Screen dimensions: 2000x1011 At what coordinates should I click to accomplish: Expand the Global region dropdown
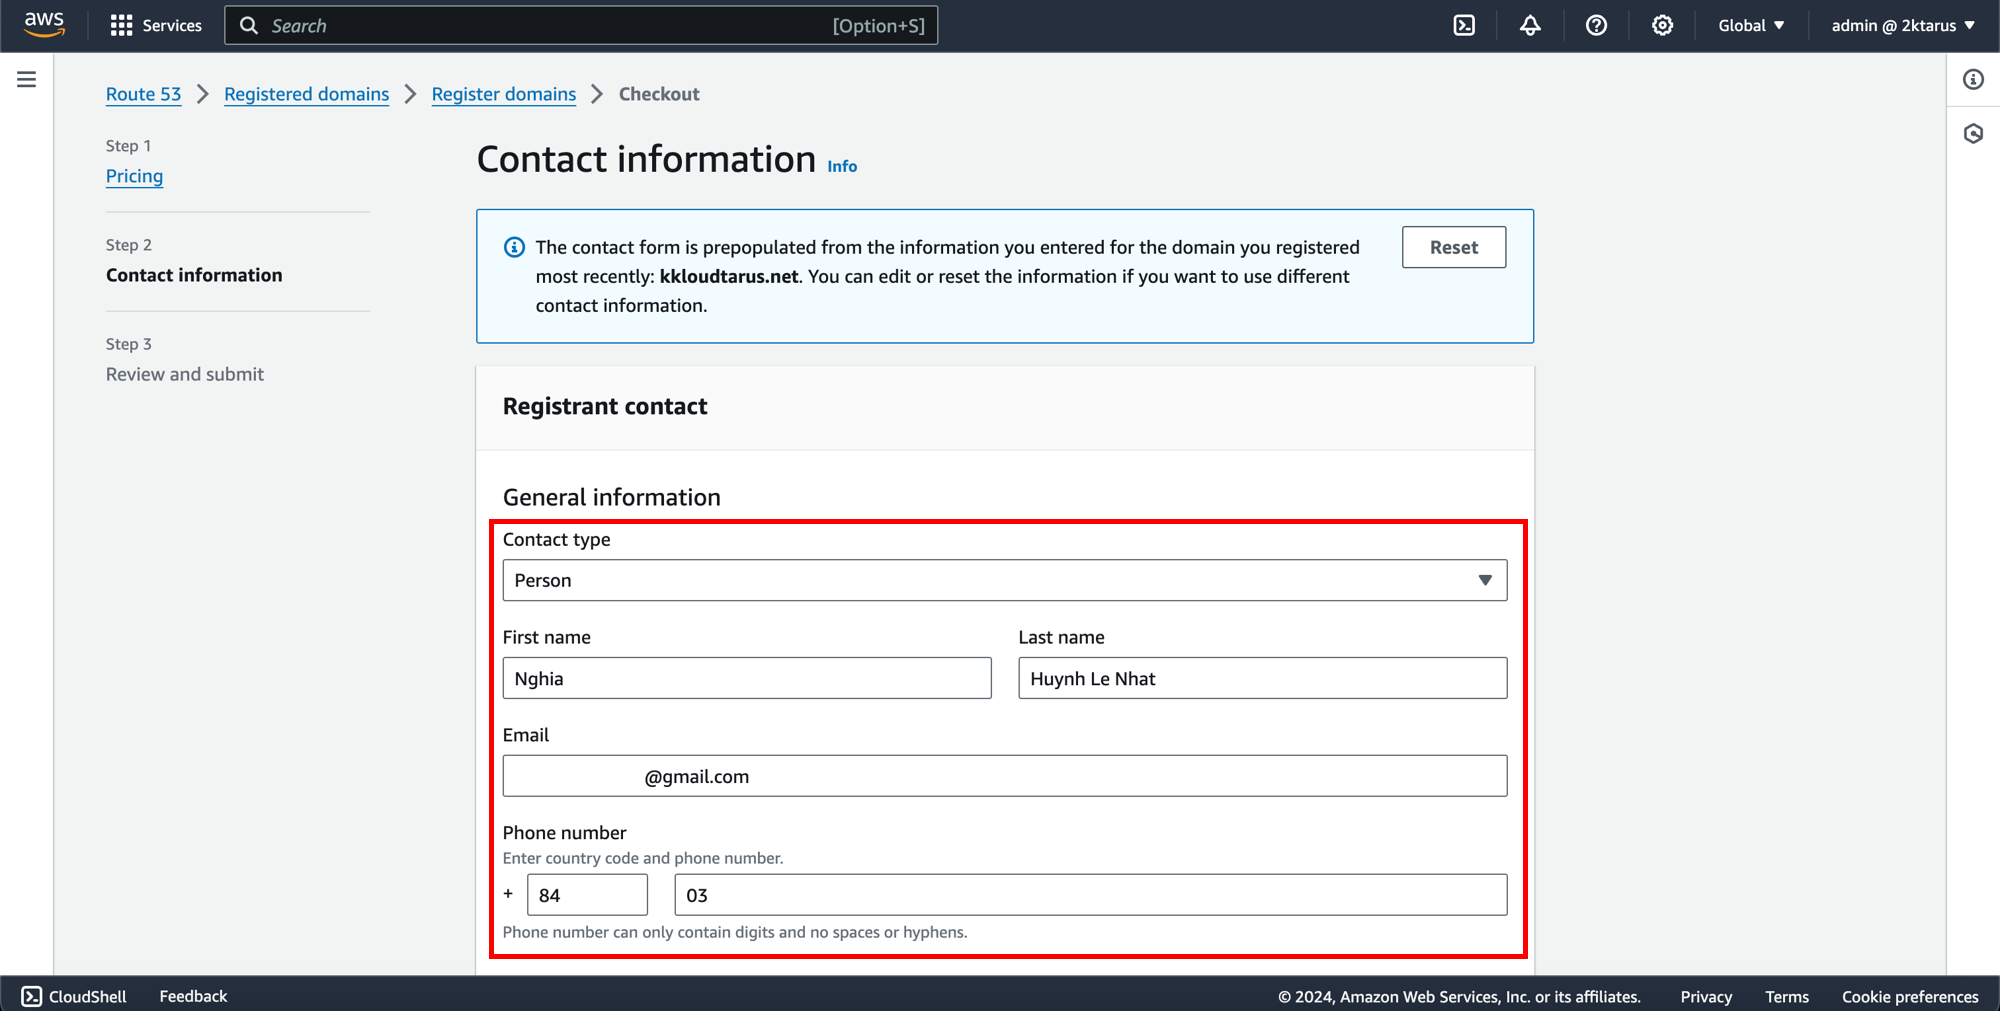pos(1751,25)
